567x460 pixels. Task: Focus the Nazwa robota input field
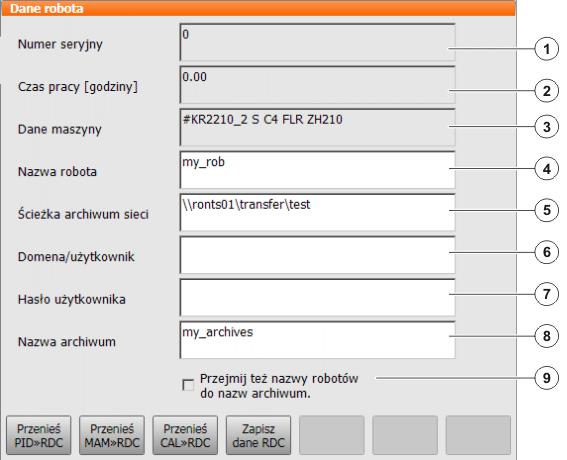click(317, 170)
